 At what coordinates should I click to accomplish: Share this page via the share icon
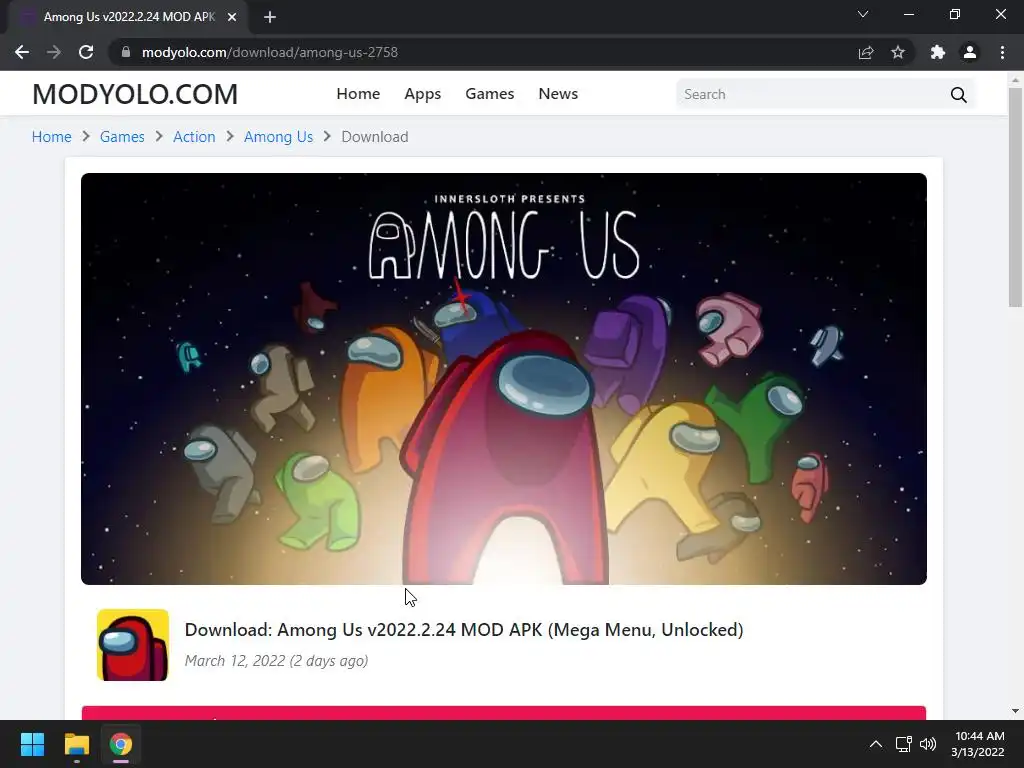866,52
